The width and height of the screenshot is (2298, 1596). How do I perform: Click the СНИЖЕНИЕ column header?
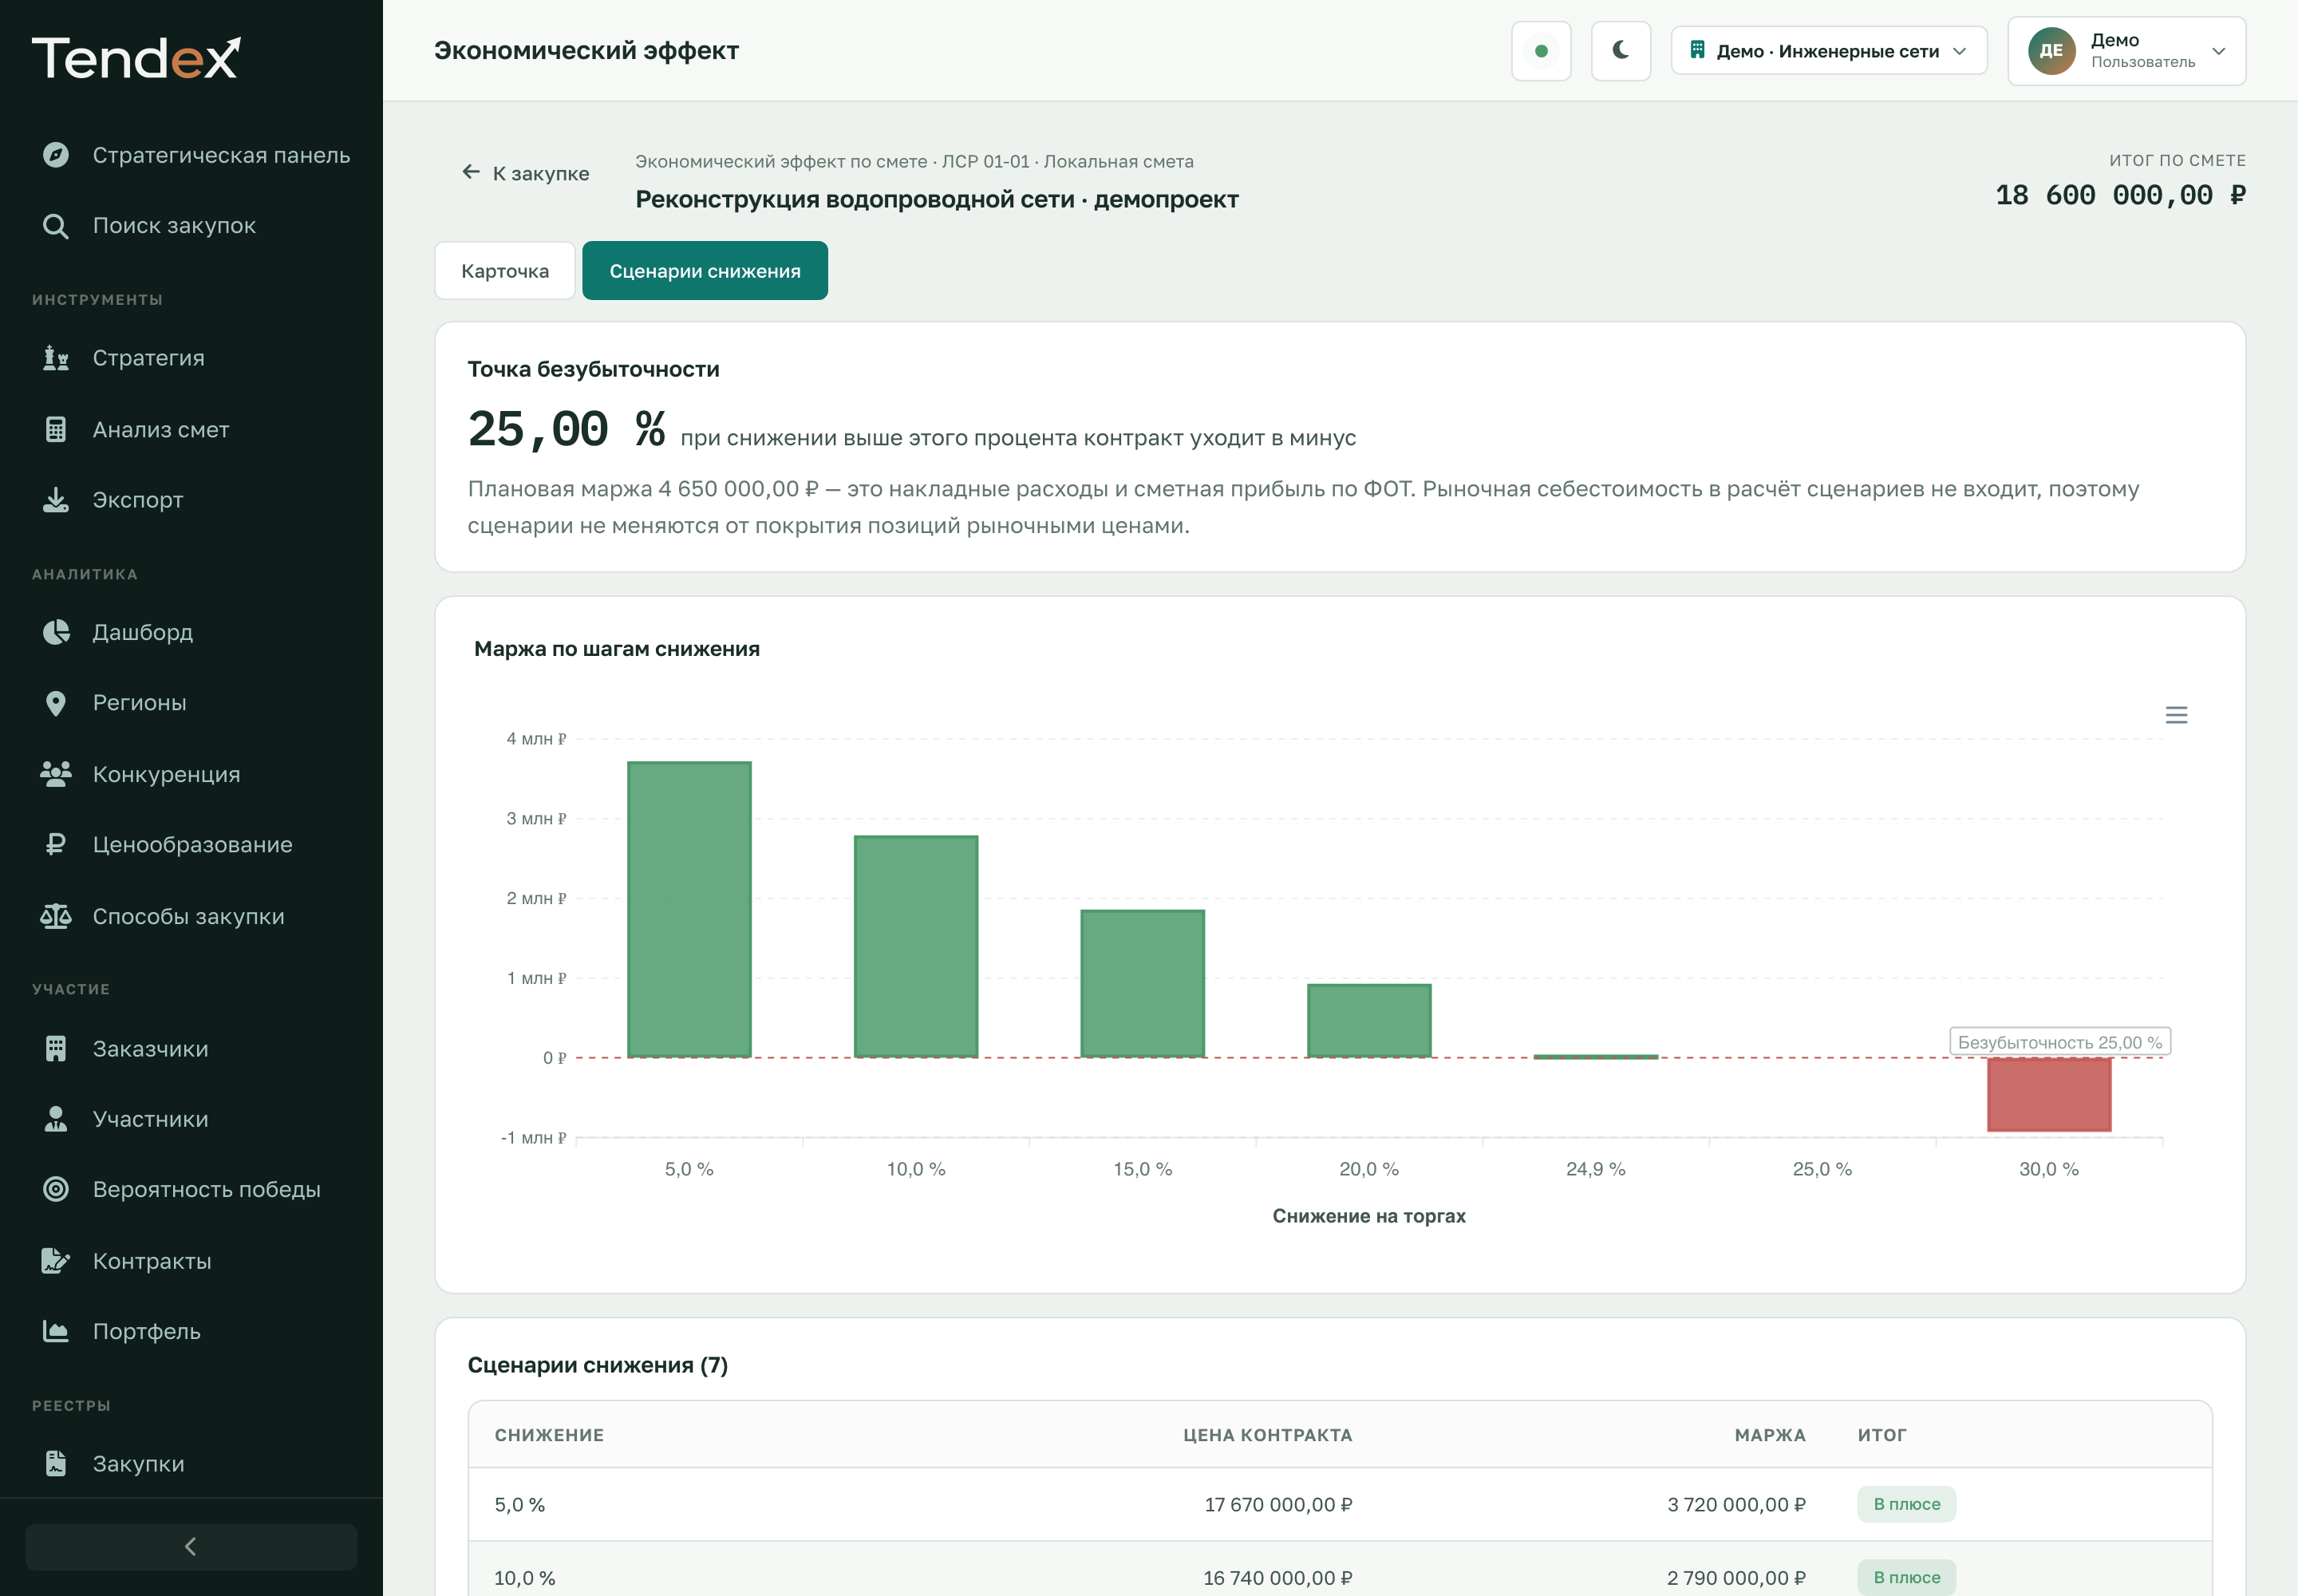549,1435
